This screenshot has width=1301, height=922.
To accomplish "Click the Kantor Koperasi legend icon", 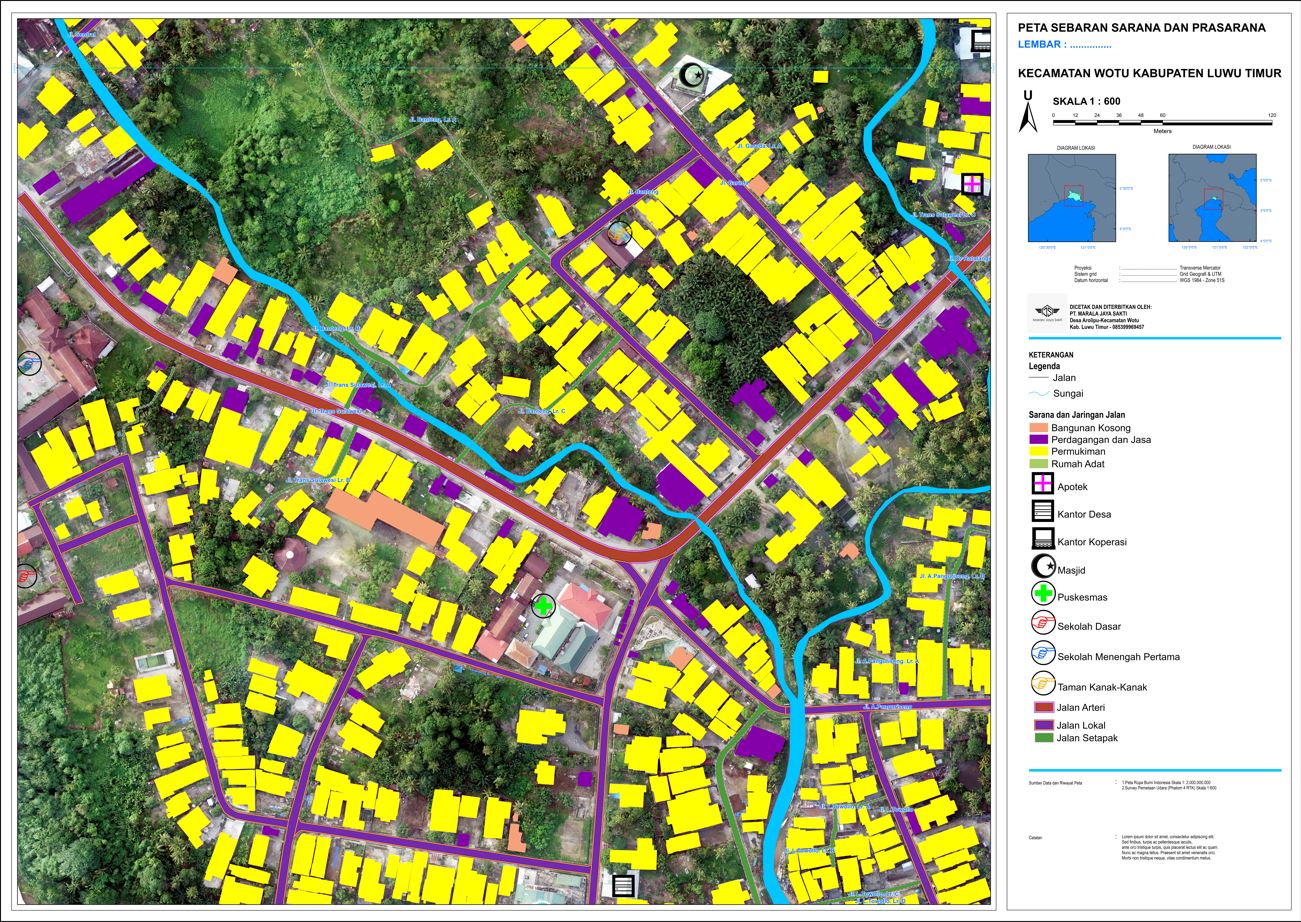I will (x=1043, y=540).
